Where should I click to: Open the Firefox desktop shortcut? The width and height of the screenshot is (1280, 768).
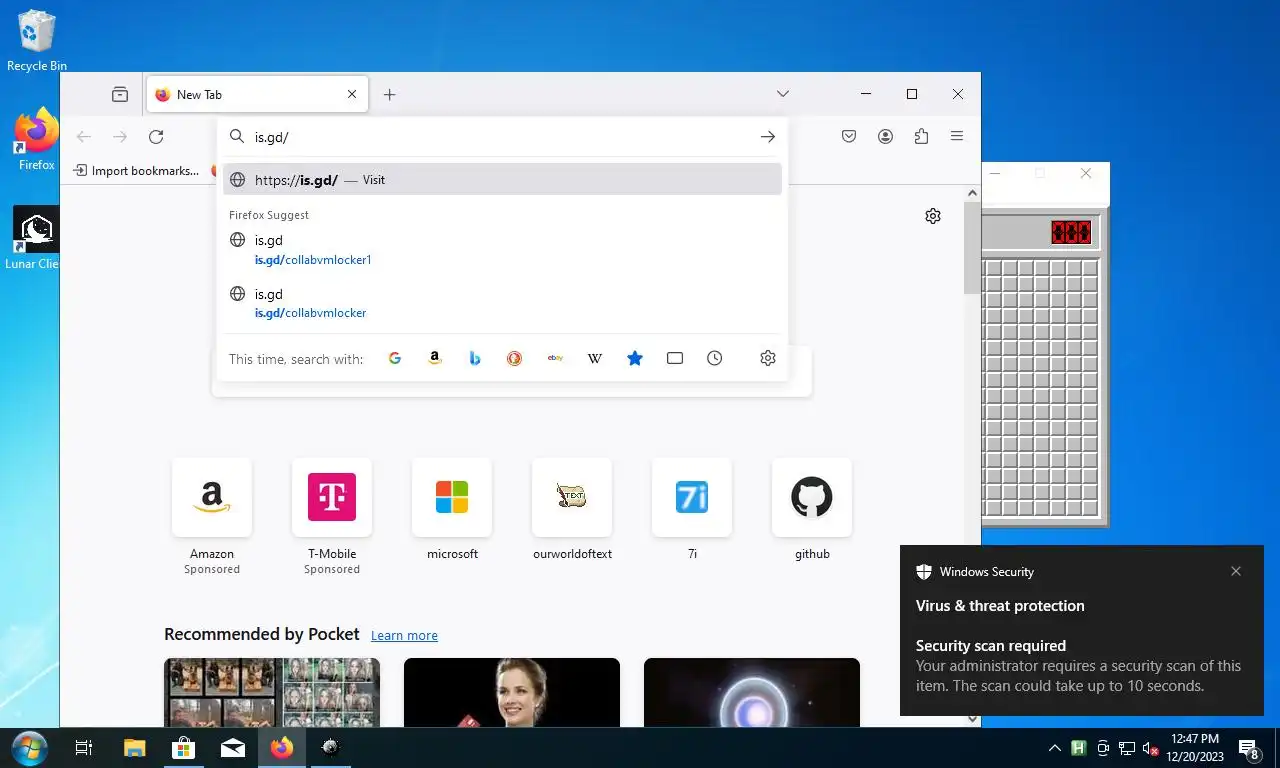click(x=37, y=139)
